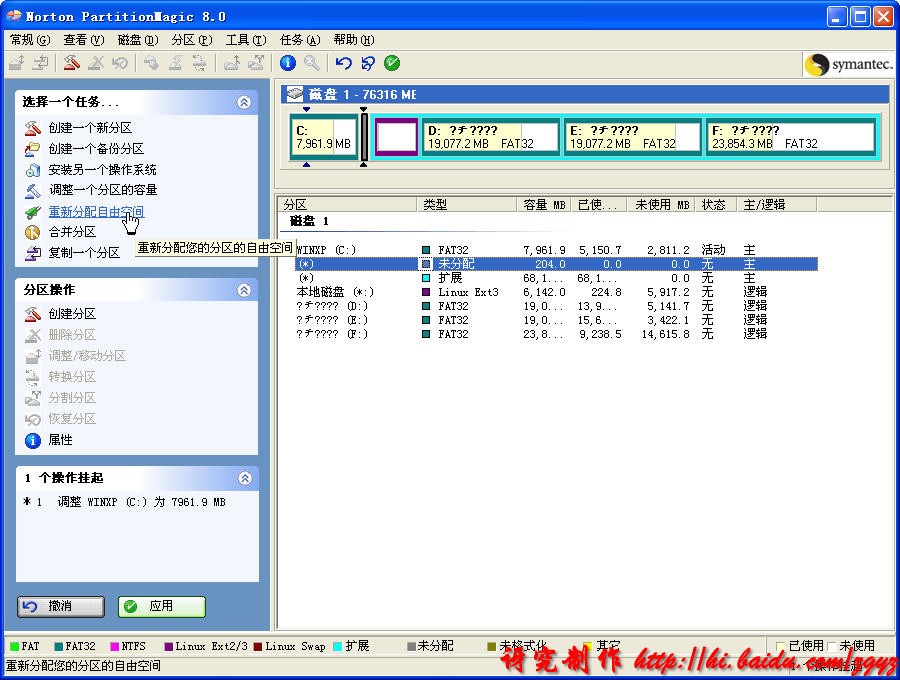Click the 撤消 button

pyautogui.click(x=61, y=607)
